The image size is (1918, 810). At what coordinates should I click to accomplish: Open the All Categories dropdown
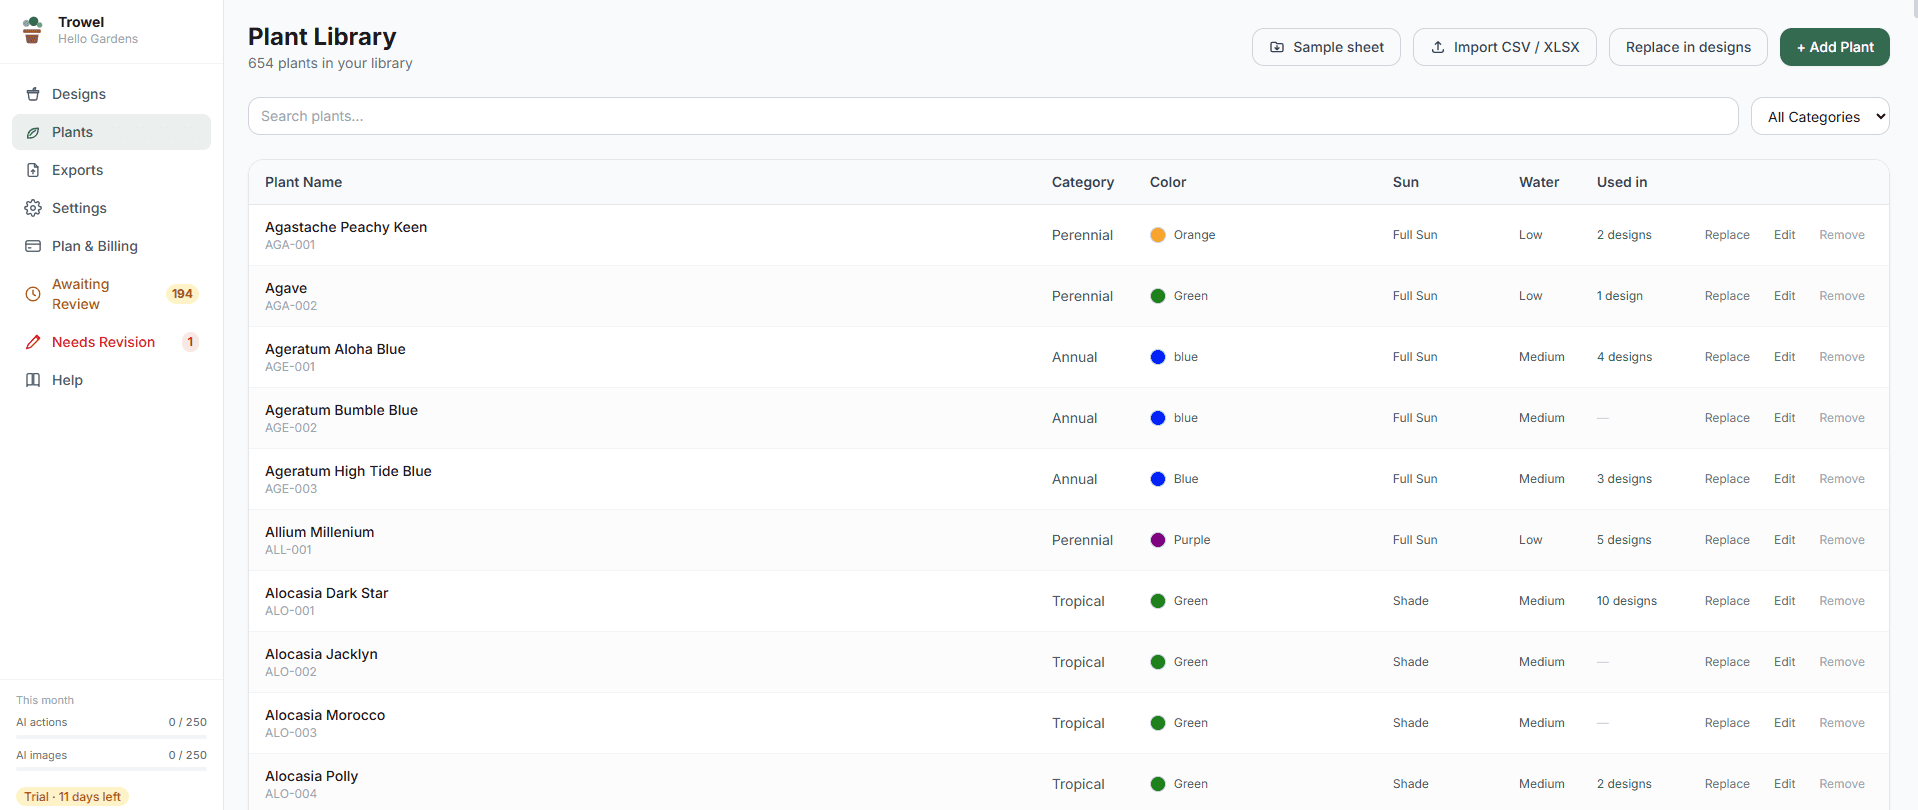click(x=1820, y=116)
